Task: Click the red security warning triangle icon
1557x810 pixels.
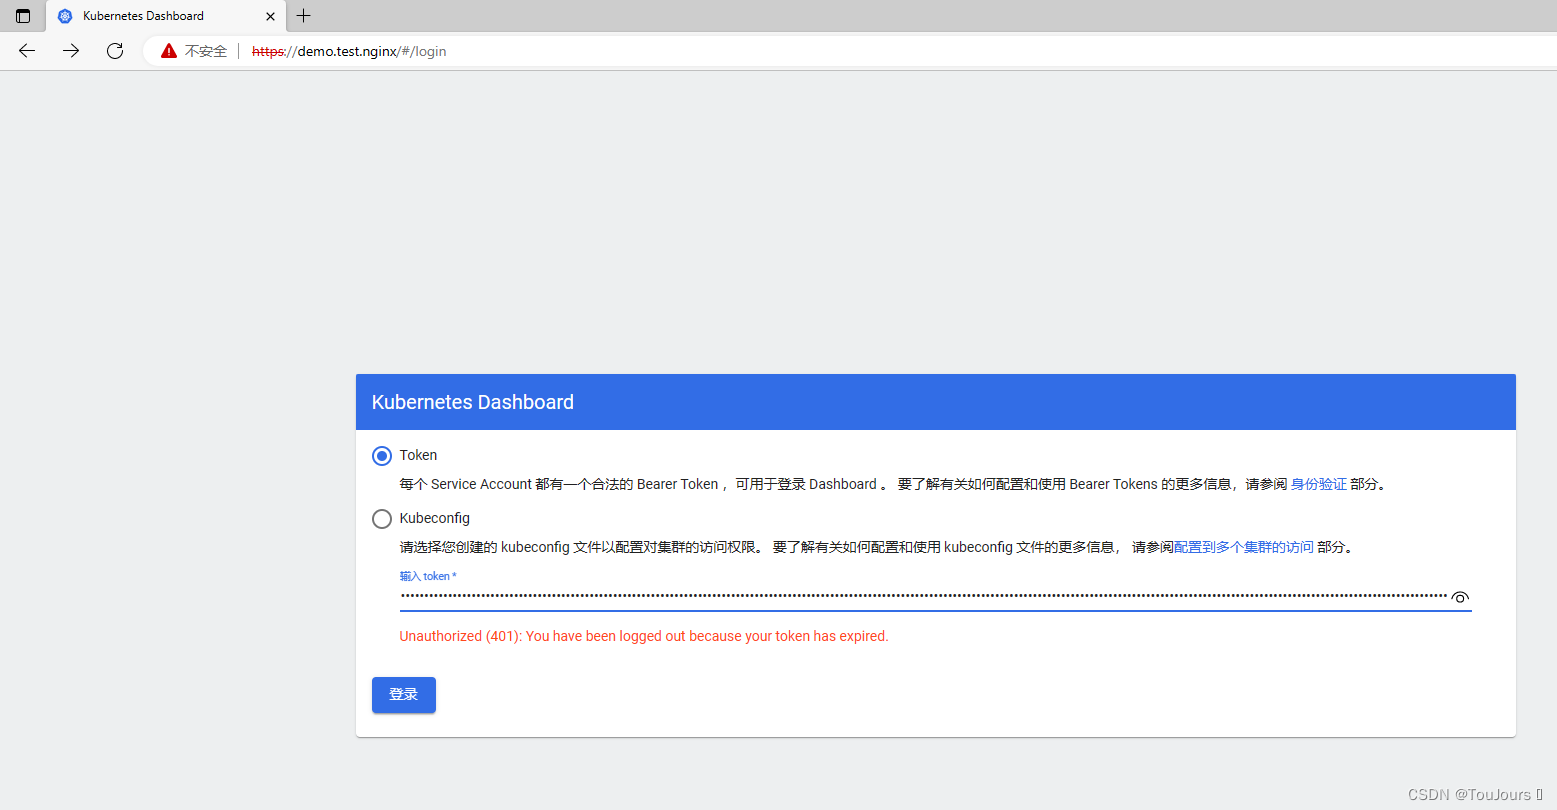Action: point(168,50)
